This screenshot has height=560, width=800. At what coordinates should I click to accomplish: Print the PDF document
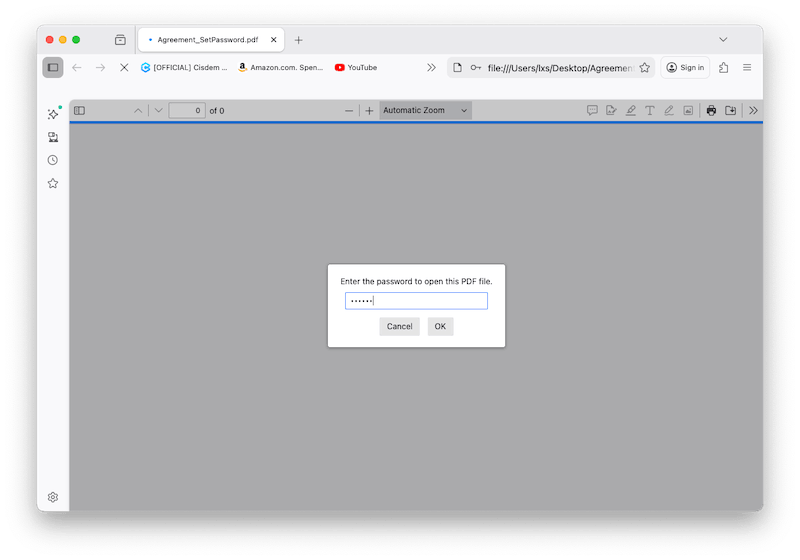pyautogui.click(x=711, y=111)
